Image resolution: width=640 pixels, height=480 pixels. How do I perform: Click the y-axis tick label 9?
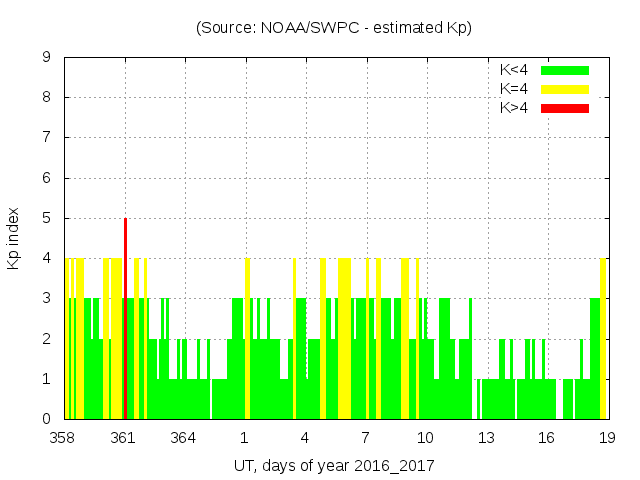47,58
